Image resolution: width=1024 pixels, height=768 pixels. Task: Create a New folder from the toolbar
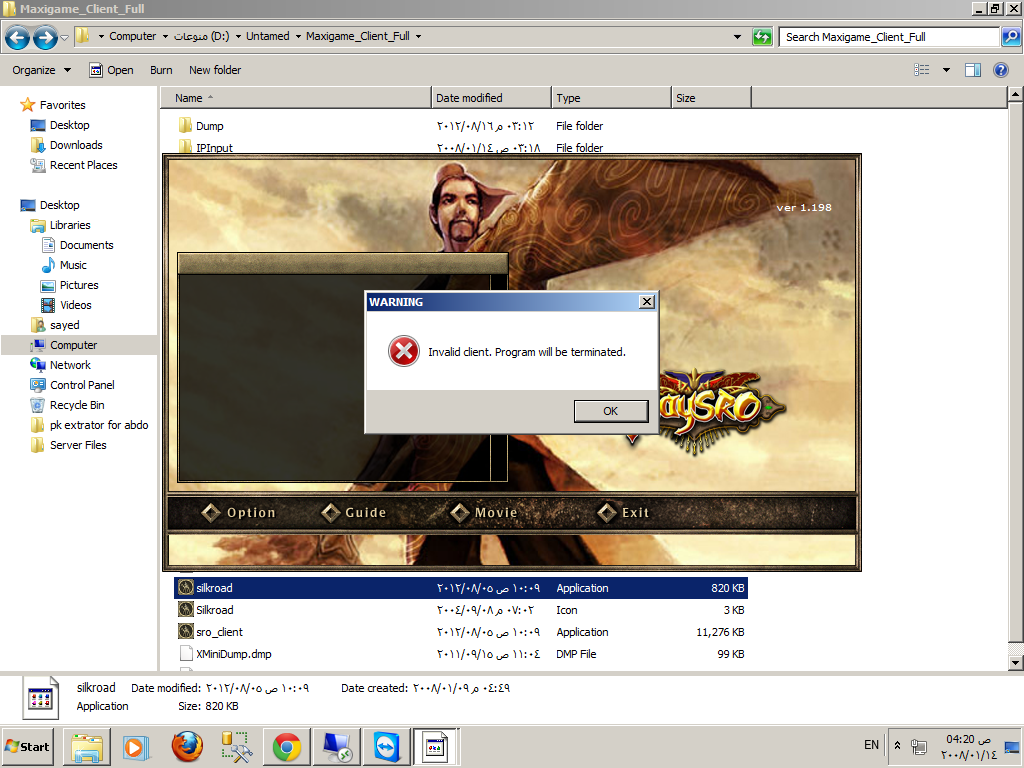coord(215,70)
